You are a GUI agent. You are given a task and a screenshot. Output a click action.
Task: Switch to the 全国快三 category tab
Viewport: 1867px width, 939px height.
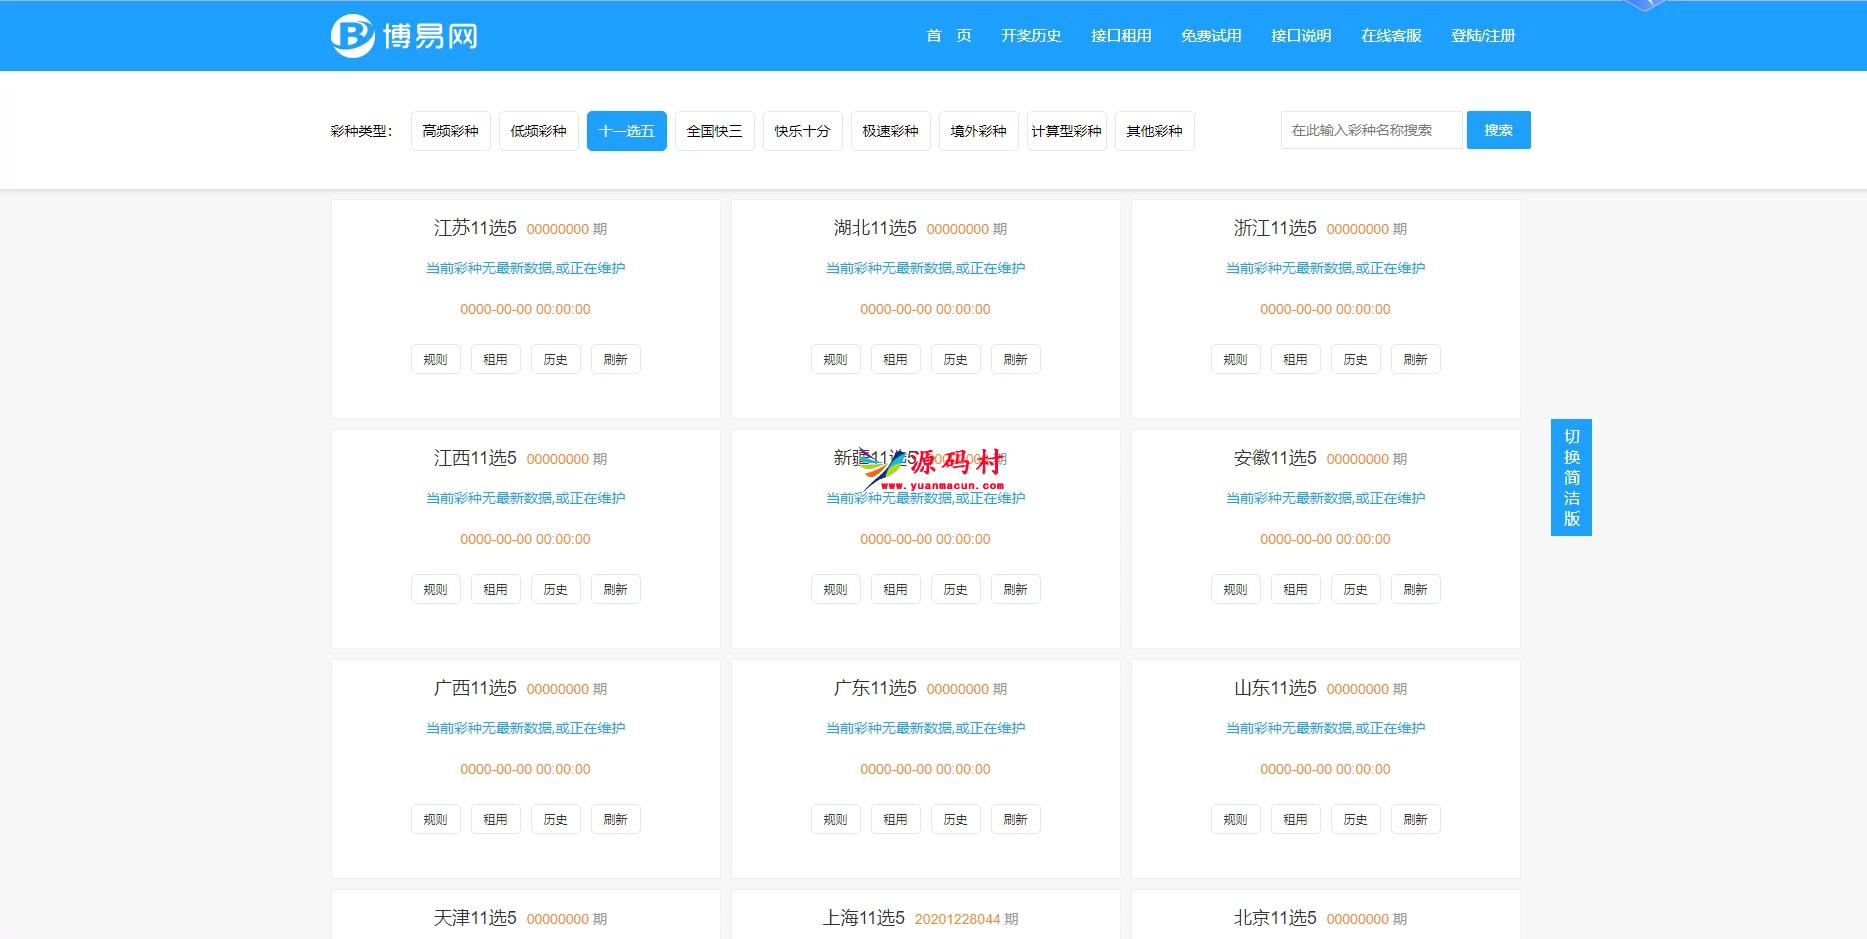(714, 131)
